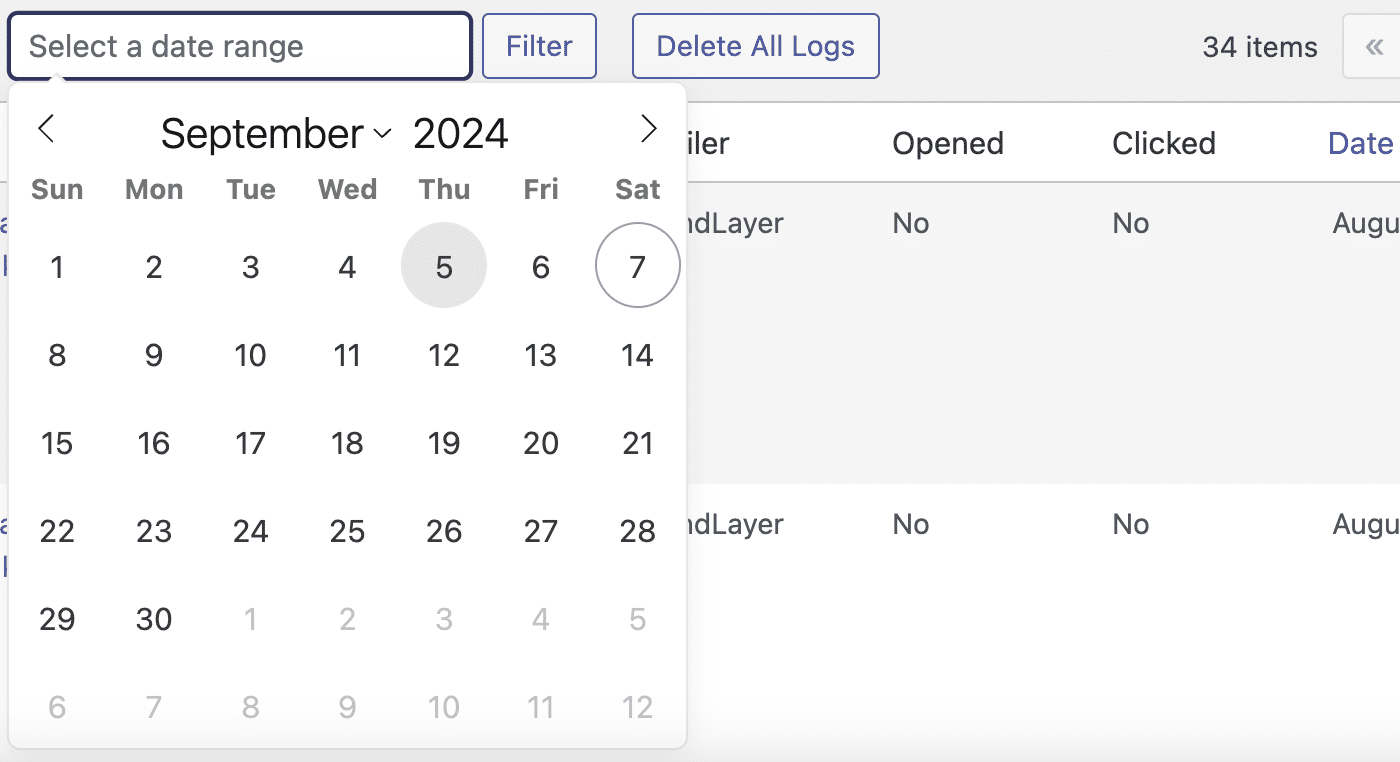
Task: Click the Clicked column header
Action: point(1163,143)
